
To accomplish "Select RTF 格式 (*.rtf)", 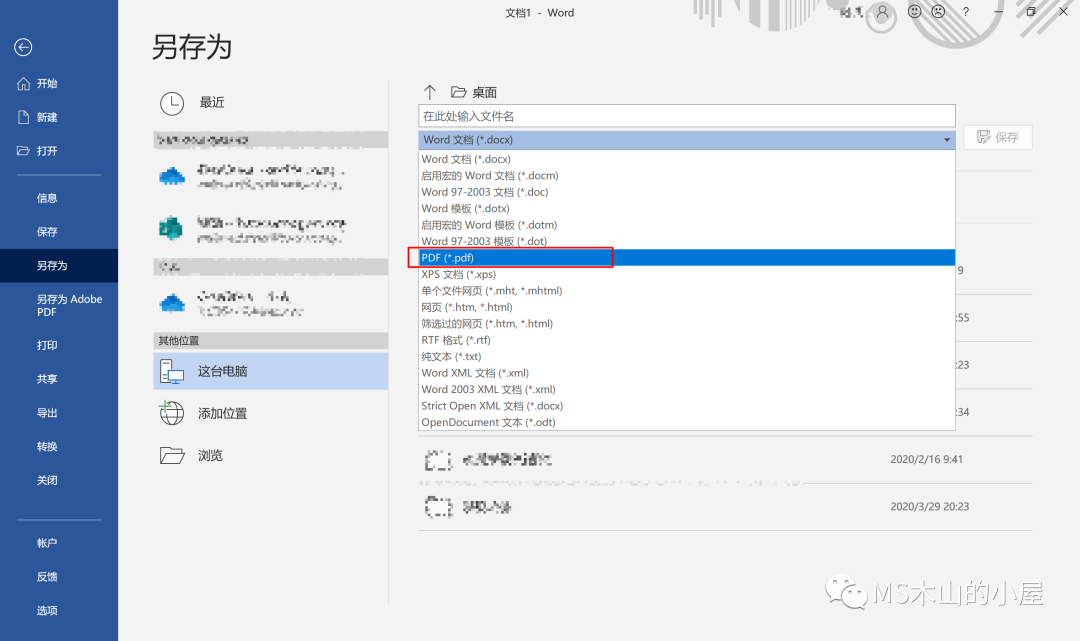I will point(687,340).
